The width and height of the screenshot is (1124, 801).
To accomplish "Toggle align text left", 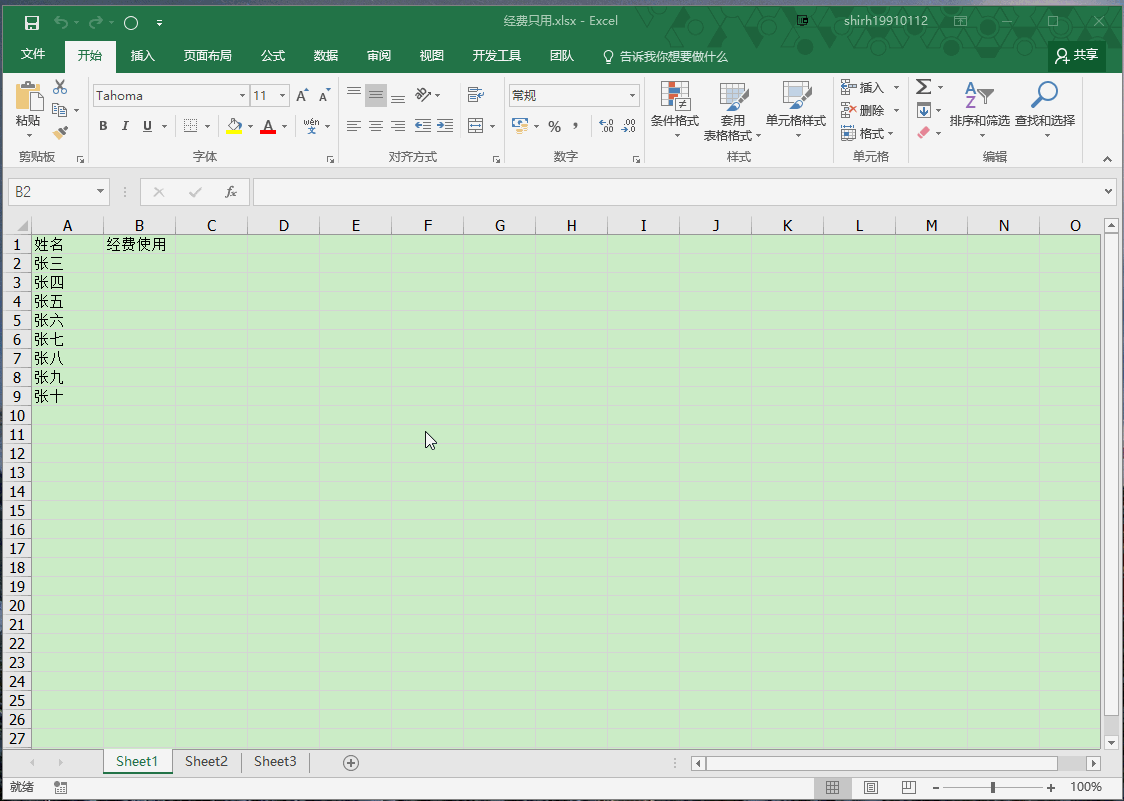I will (353, 126).
